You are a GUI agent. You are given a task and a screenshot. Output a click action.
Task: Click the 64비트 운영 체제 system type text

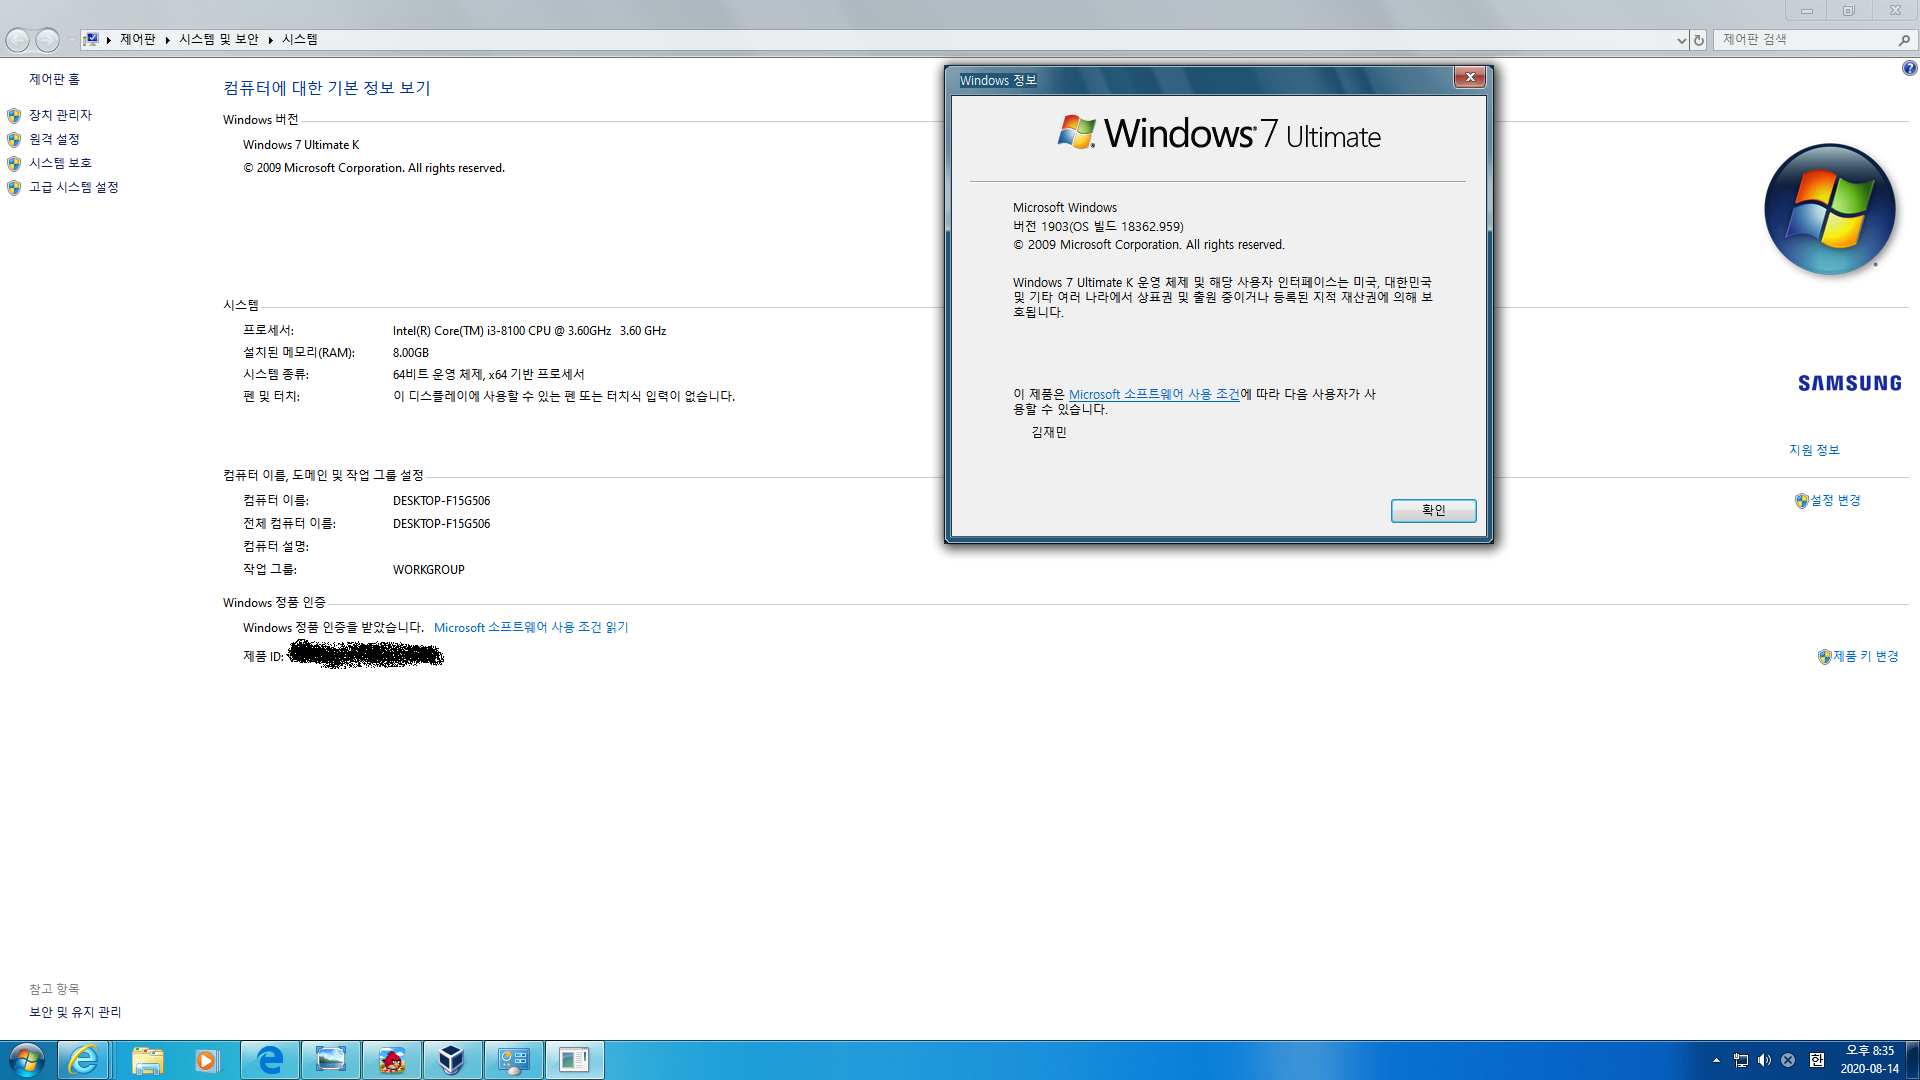[x=488, y=375]
